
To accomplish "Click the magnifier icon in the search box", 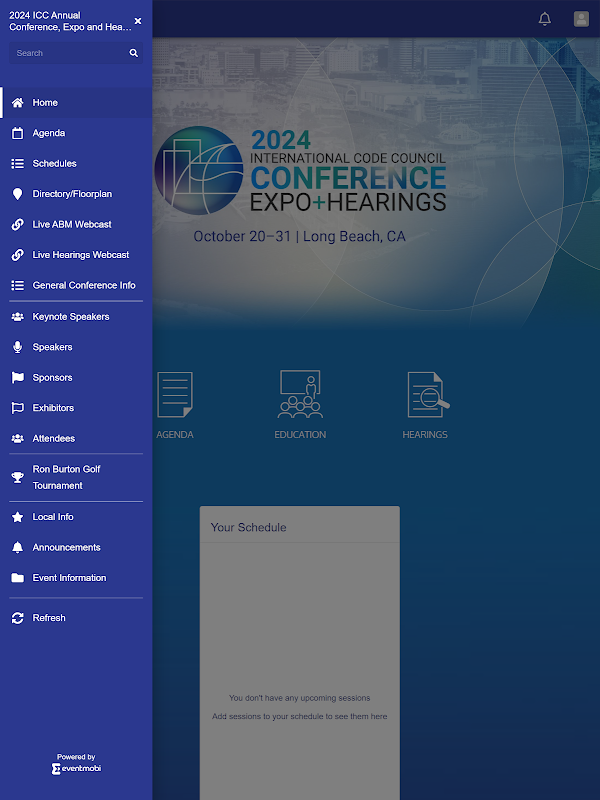I will tap(134, 53).
